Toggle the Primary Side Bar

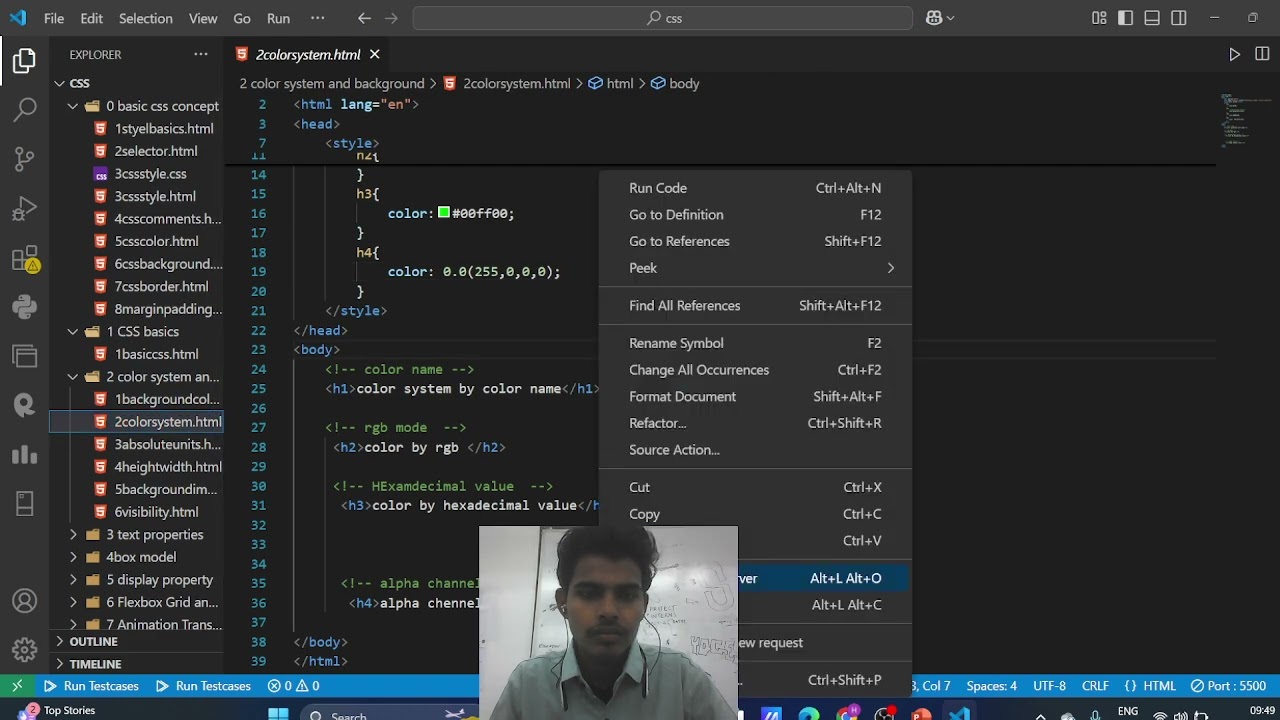[1126, 18]
